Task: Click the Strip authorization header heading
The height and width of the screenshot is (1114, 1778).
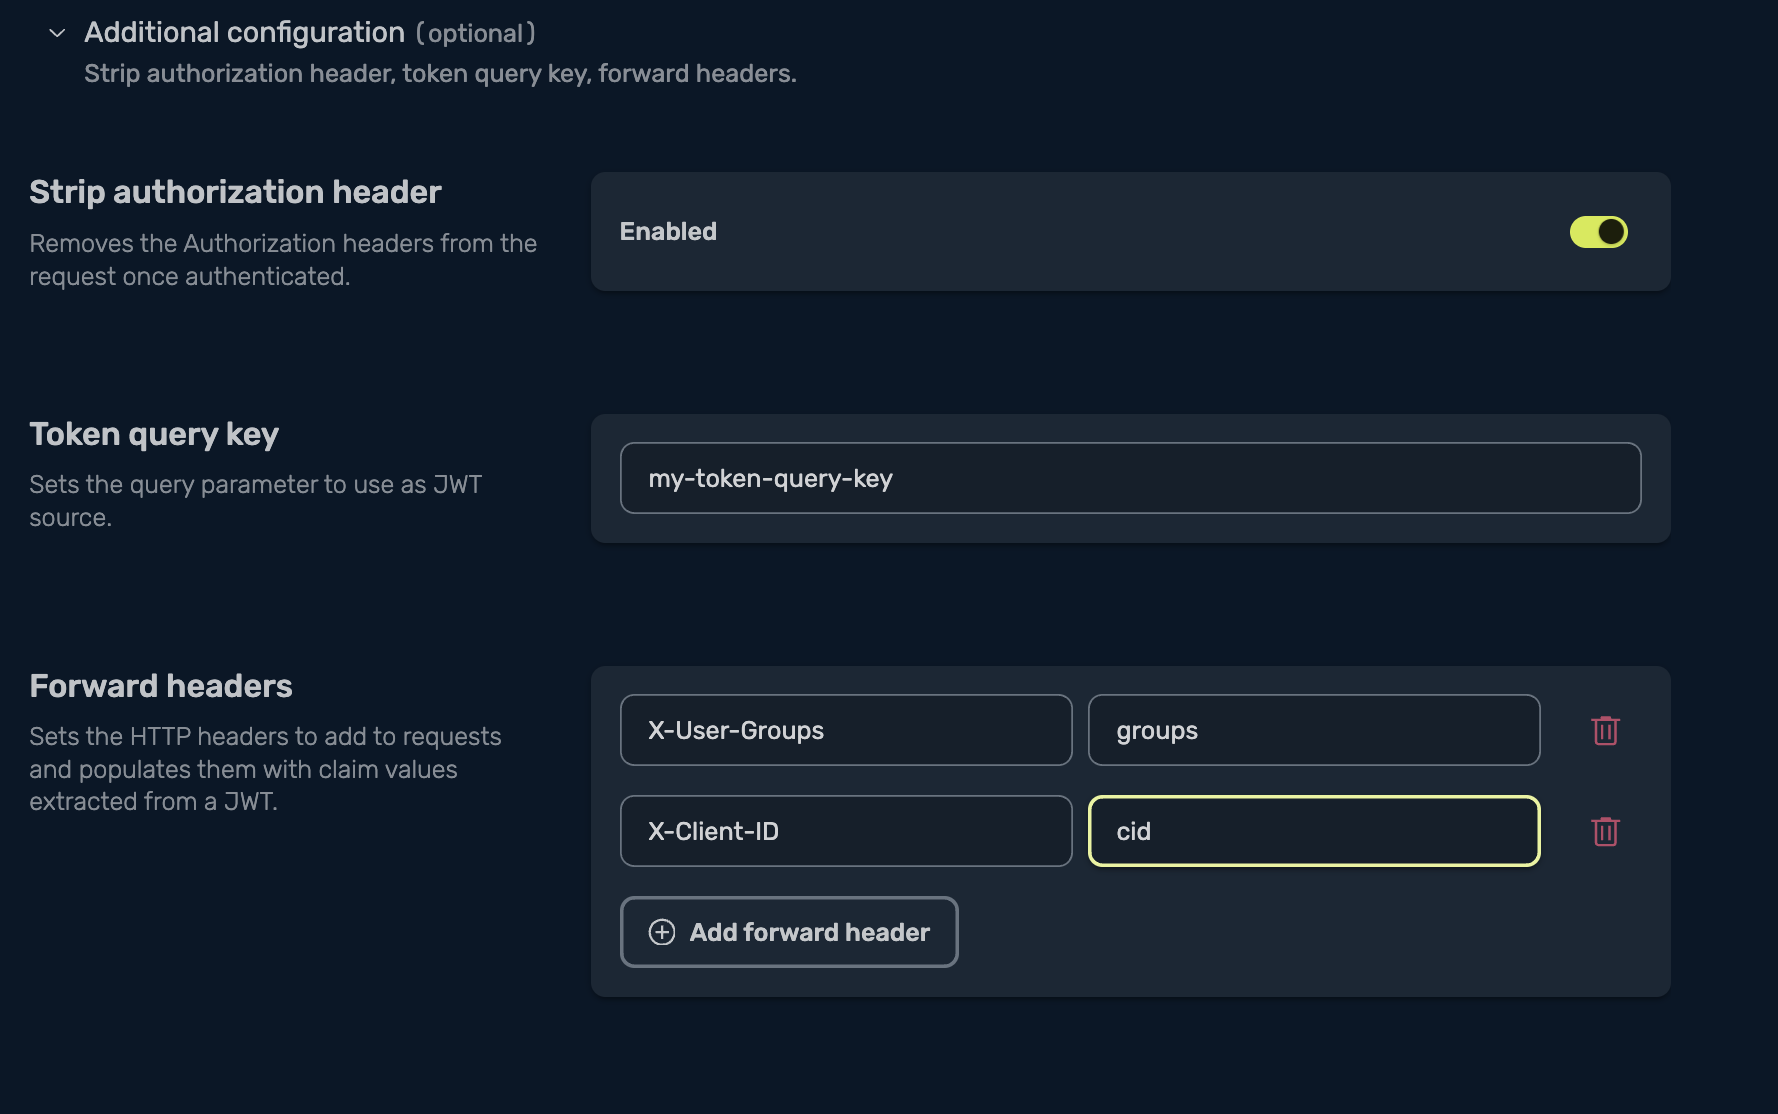Action: pos(235,192)
